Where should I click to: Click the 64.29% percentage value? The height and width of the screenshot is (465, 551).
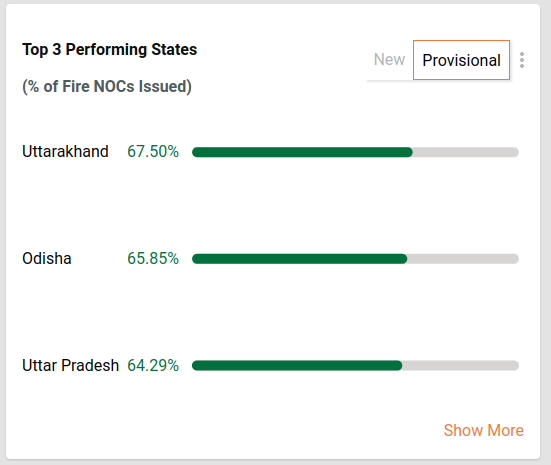click(153, 365)
